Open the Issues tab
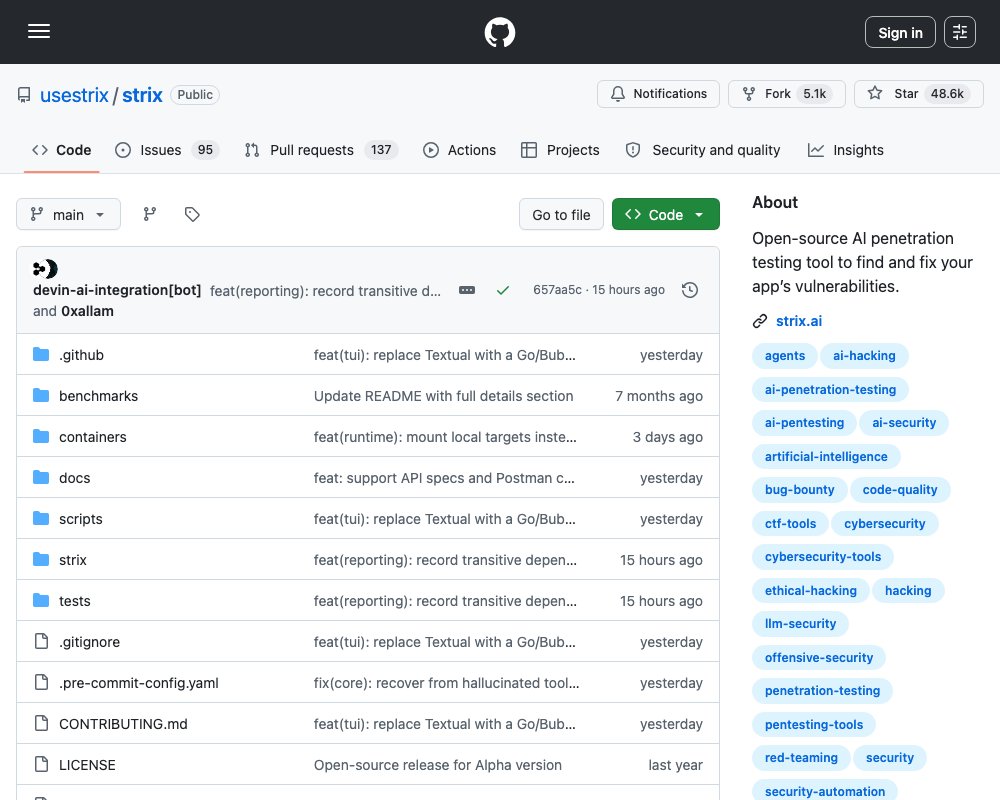The image size is (1000, 800). (x=167, y=150)
